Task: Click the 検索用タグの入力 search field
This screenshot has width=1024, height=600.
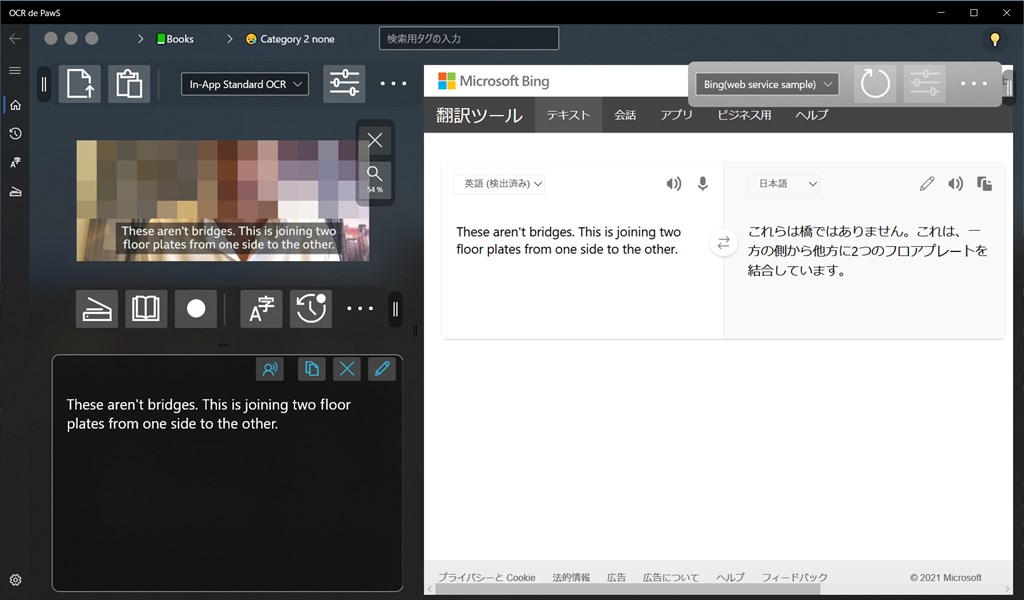Action: pos(468,39)
